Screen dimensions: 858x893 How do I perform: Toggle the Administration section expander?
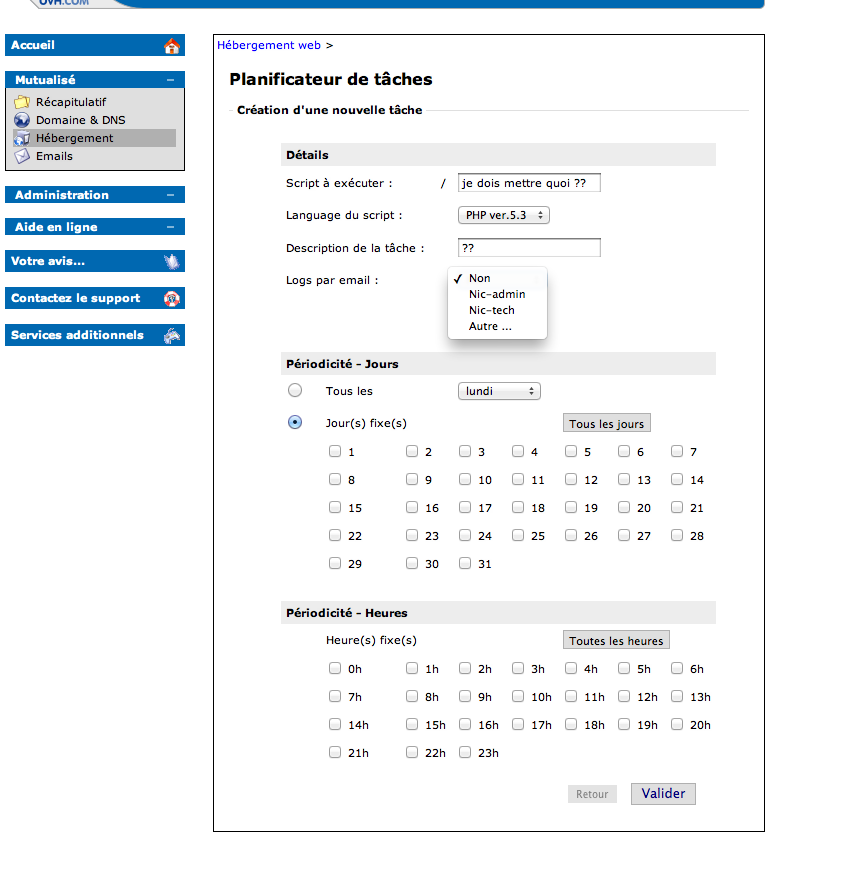point(170,195)
